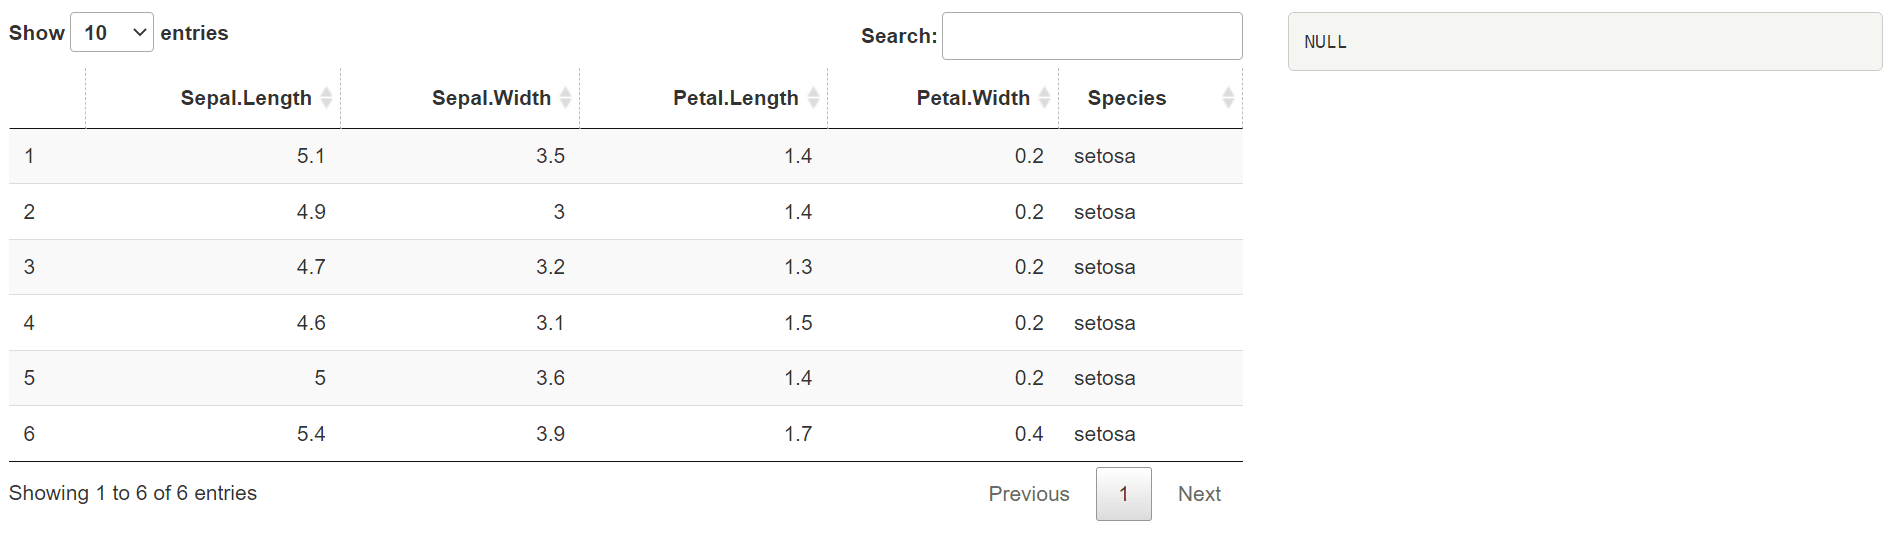
Task: Click inside the Search input field
Action: [x=1092, y=36]
